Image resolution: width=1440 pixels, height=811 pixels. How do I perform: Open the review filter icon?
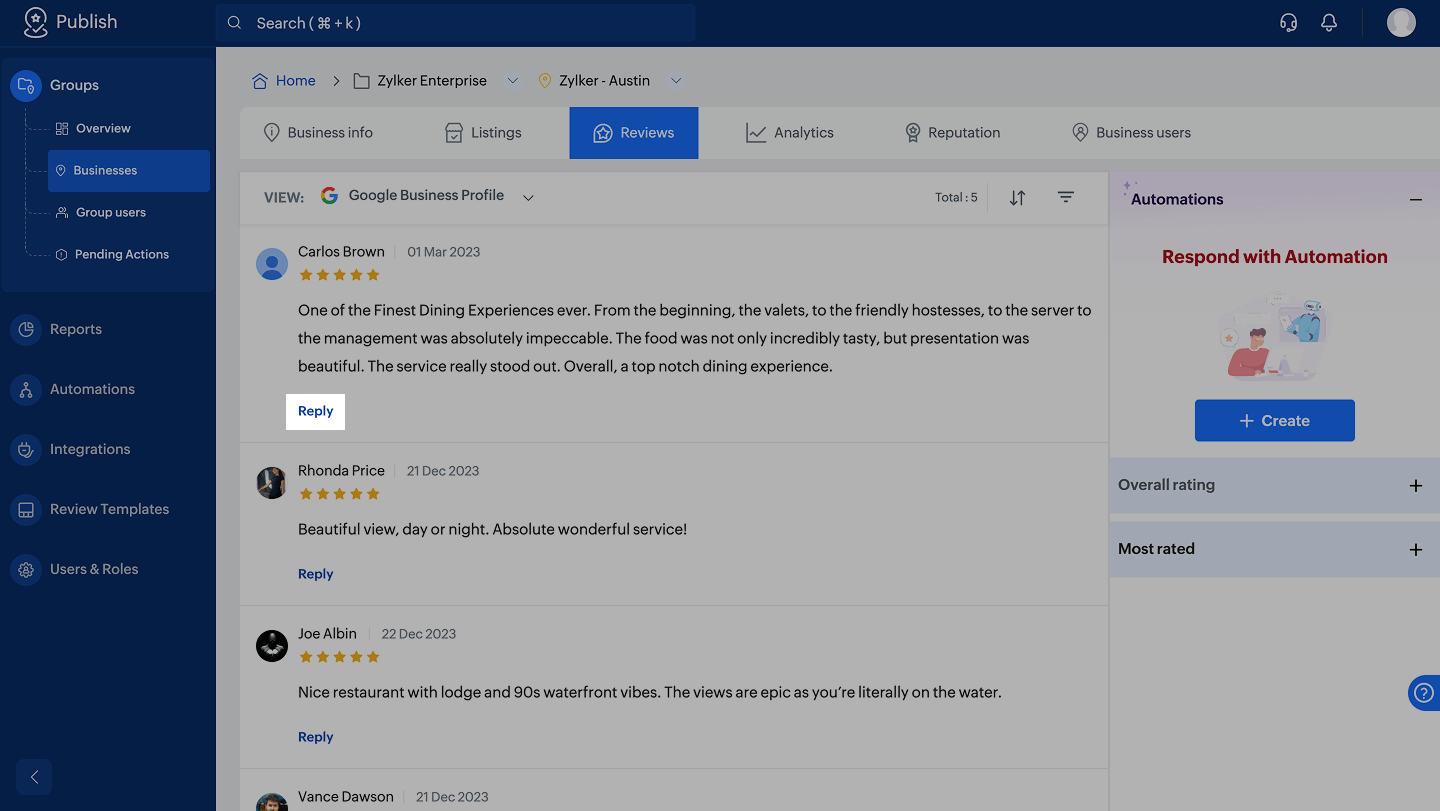(x=1066, y=197)
